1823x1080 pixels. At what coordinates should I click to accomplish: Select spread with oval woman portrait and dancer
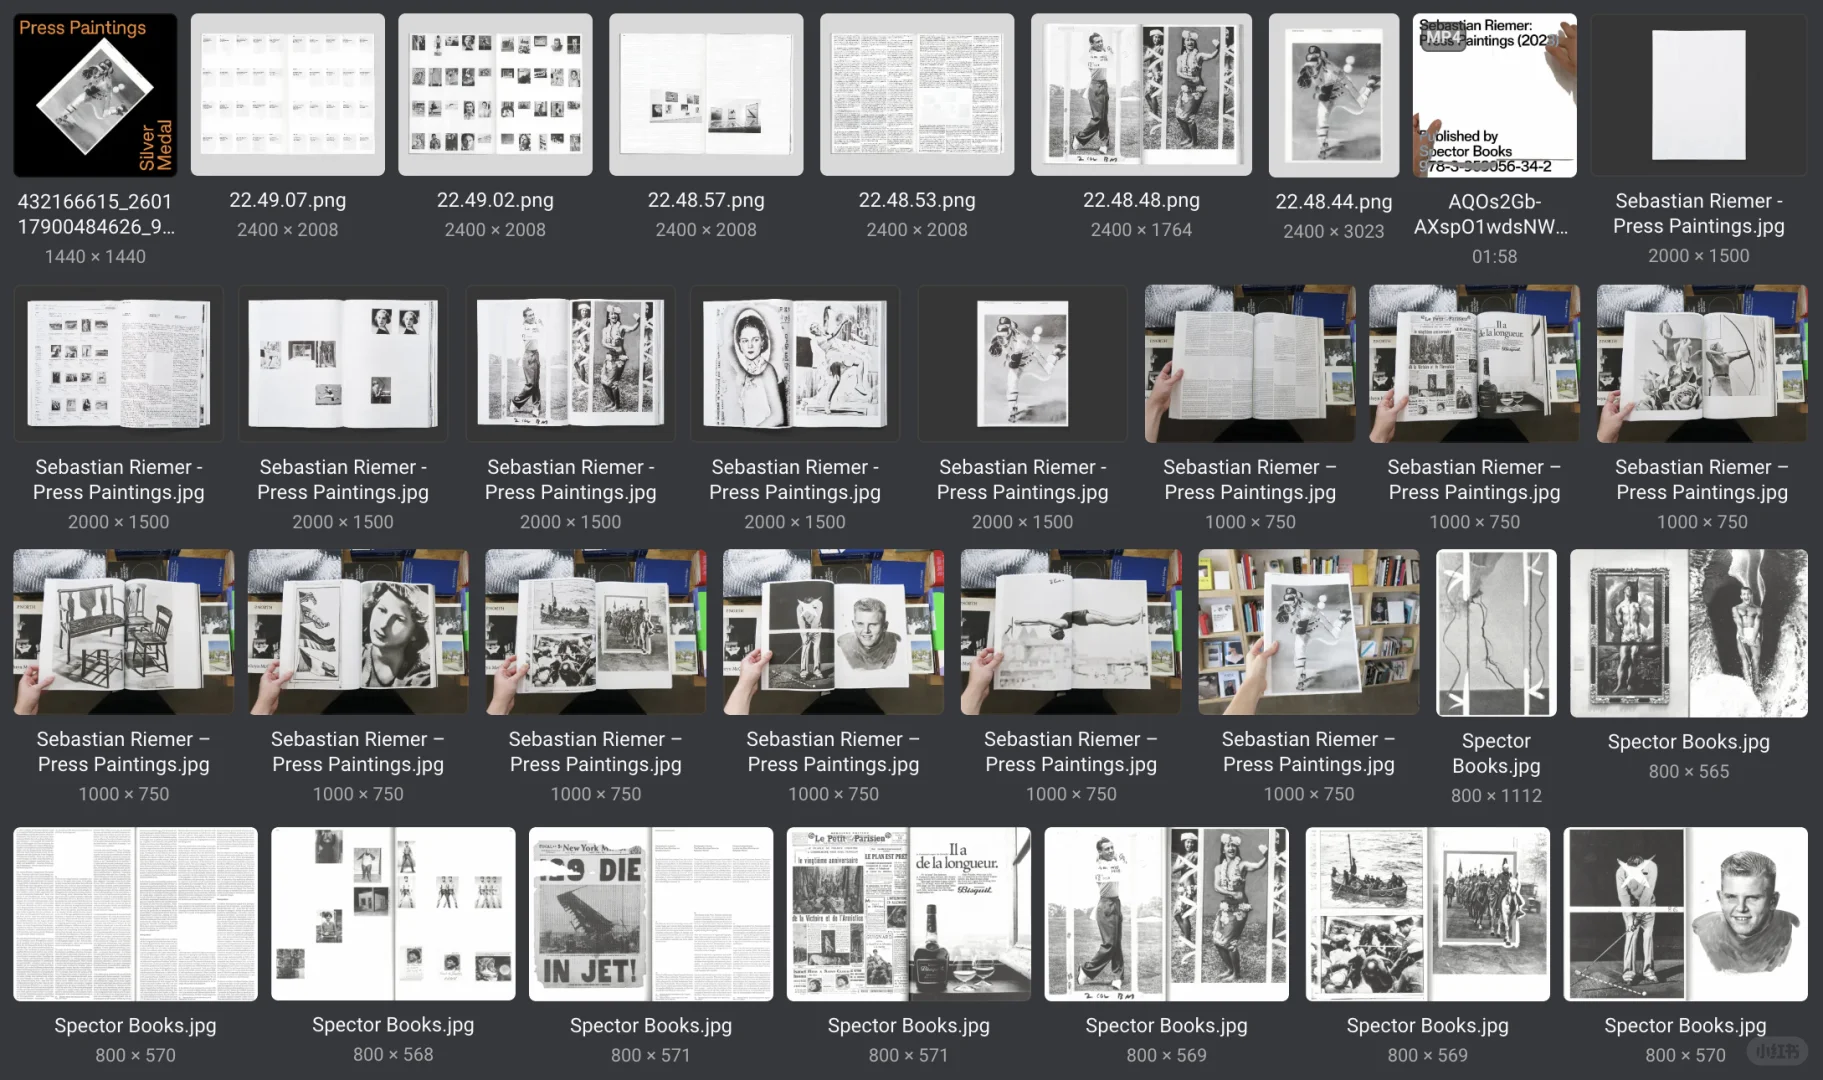click(795, 364)
